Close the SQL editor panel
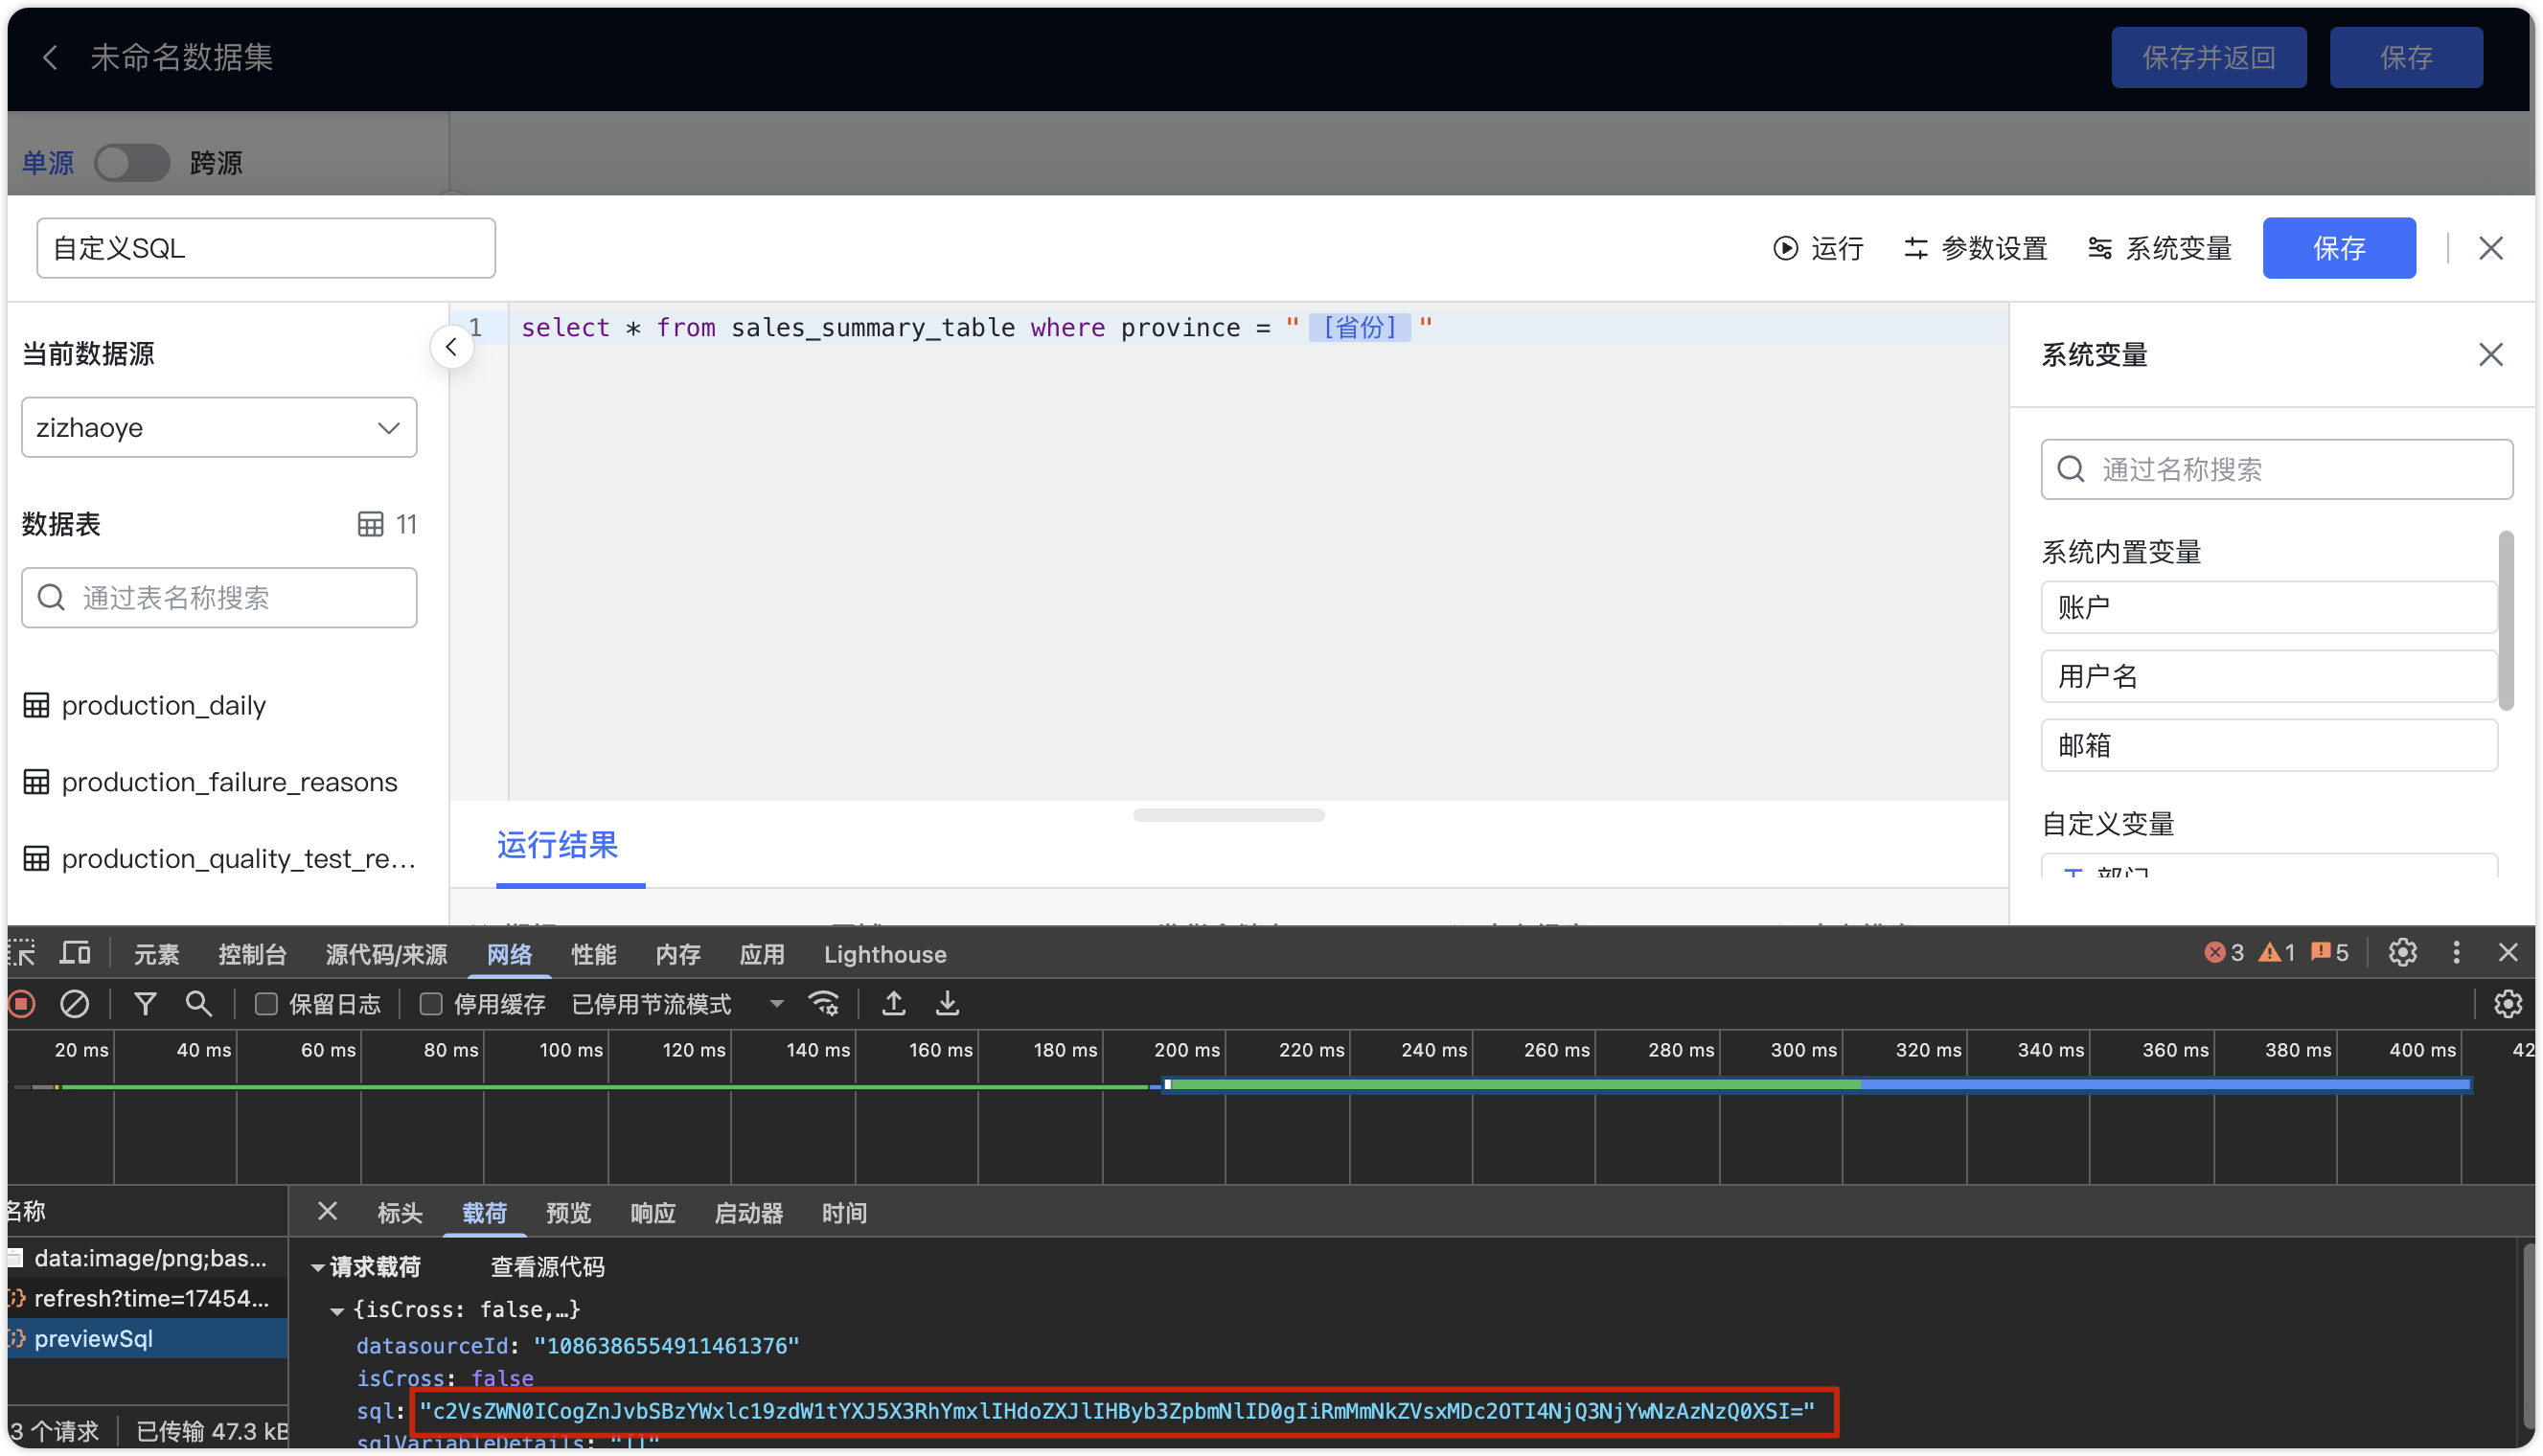2543x1456 pixels. (2490, 248)
